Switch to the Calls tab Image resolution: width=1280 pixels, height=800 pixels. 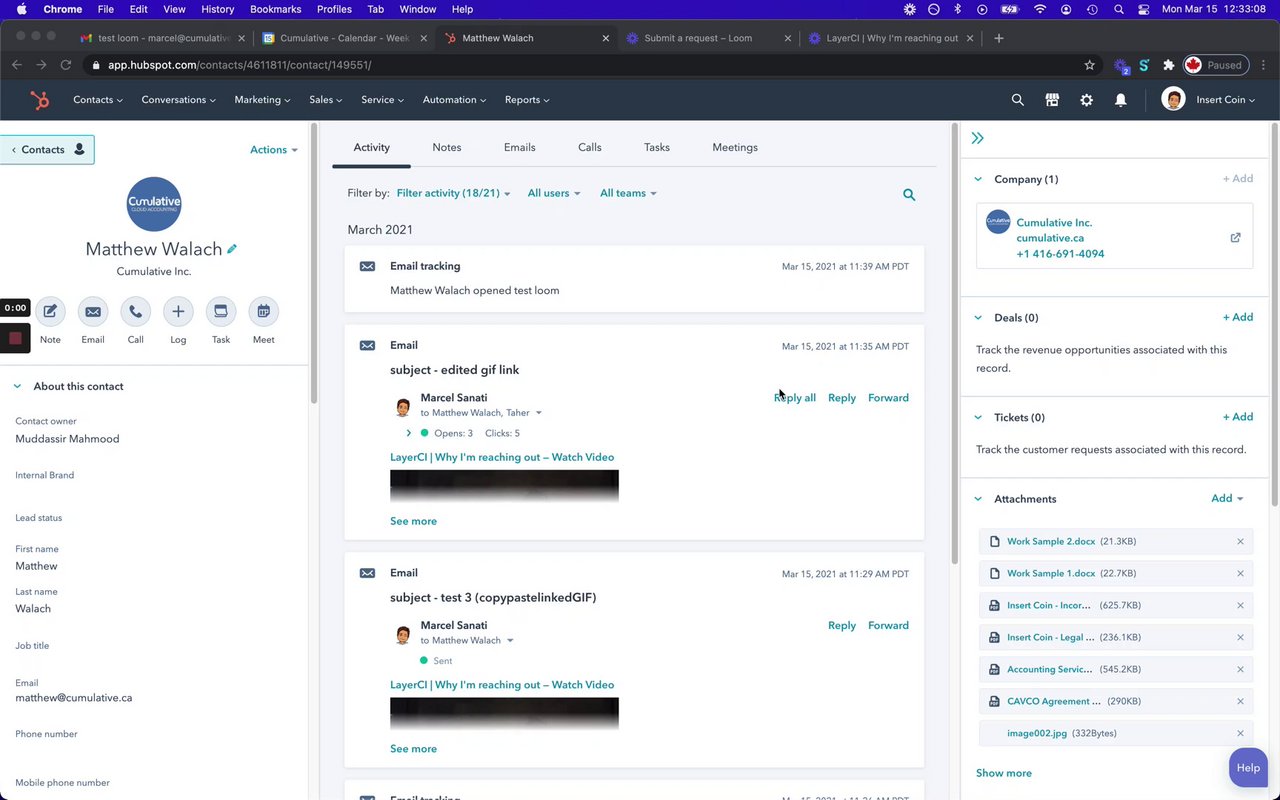pos(590,147)
